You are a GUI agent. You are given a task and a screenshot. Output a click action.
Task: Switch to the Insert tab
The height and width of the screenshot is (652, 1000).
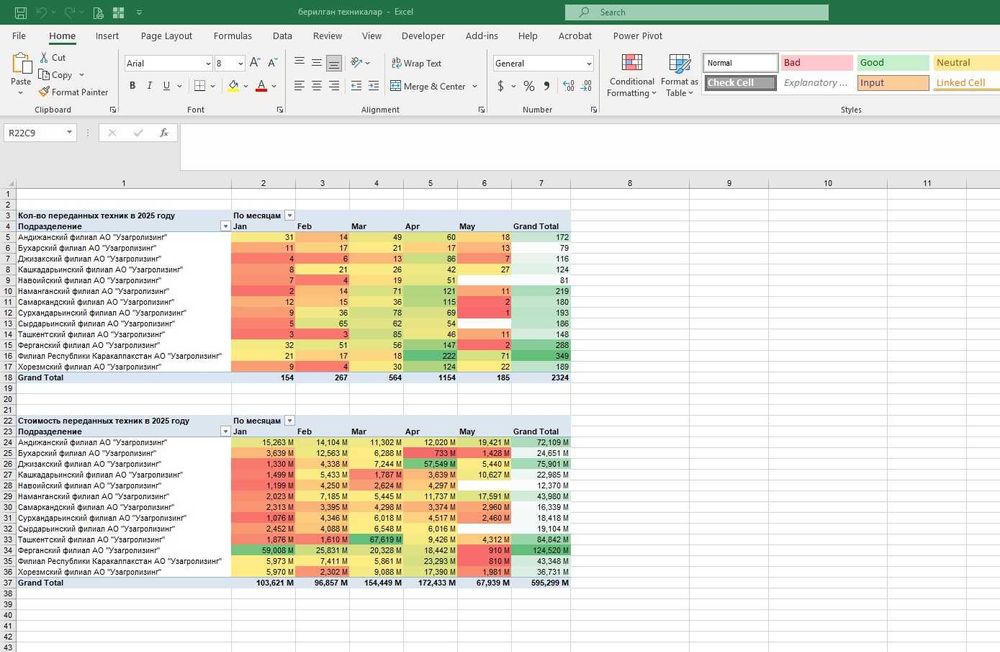[107, 36]
